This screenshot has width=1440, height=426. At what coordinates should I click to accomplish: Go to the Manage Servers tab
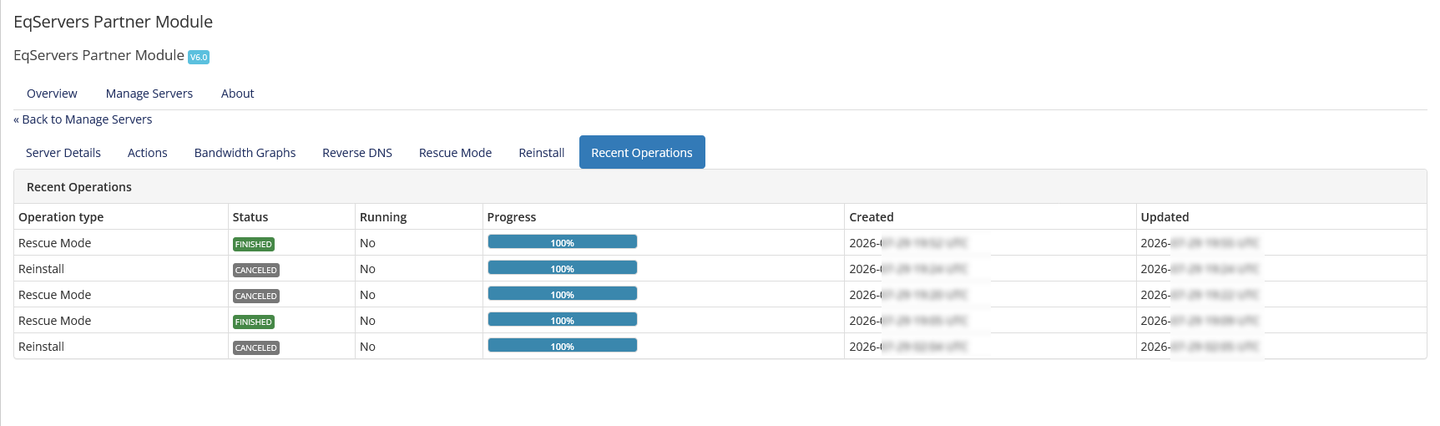(x=149, y=93)
